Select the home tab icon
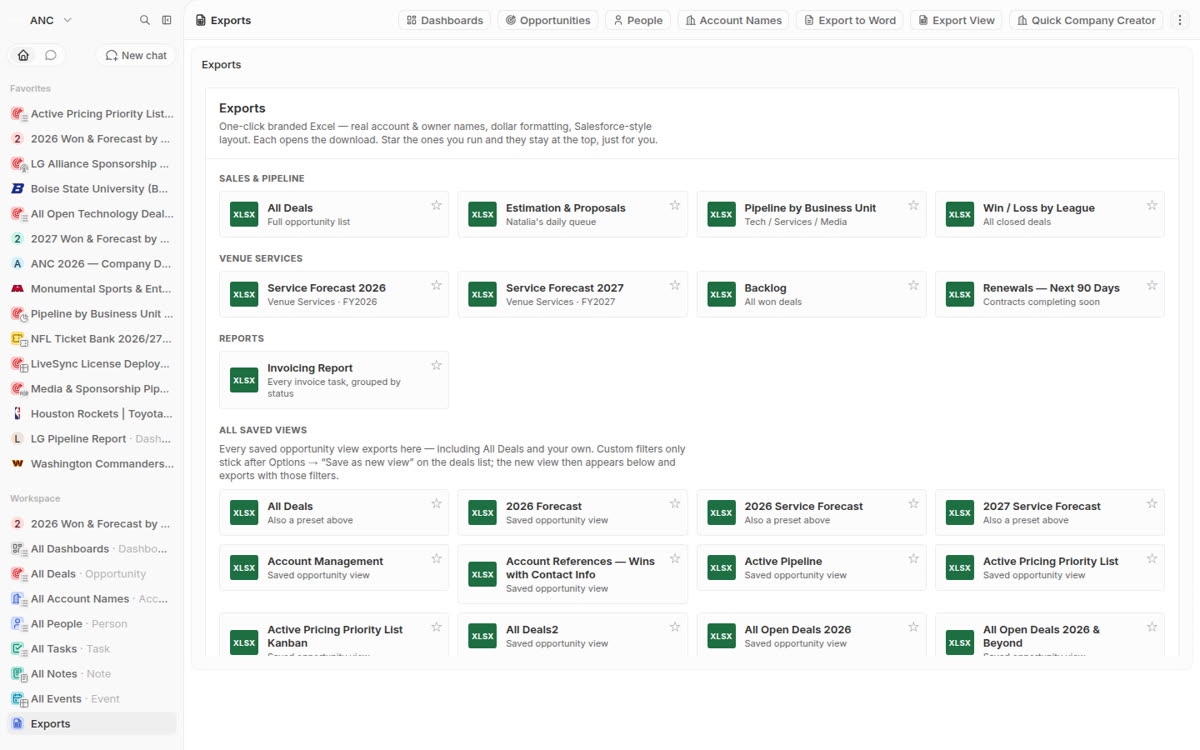Viewport: 1200px width, 750px height. tap(23, 55)
